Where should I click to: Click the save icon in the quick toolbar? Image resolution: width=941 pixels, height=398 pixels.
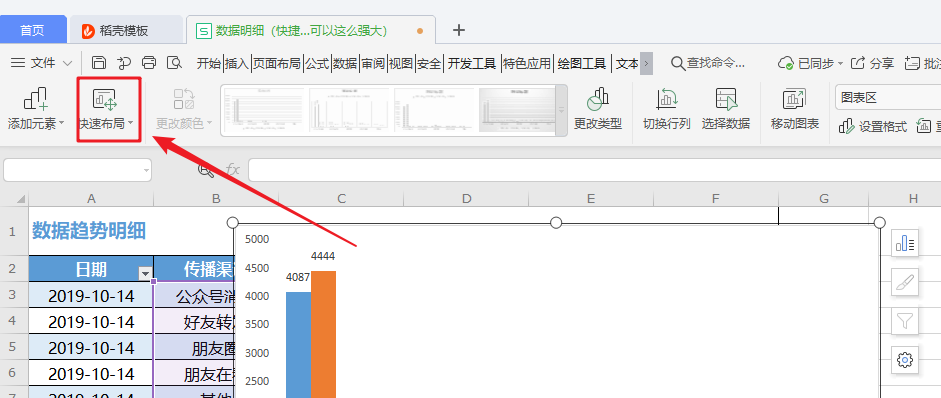(99, 63)
